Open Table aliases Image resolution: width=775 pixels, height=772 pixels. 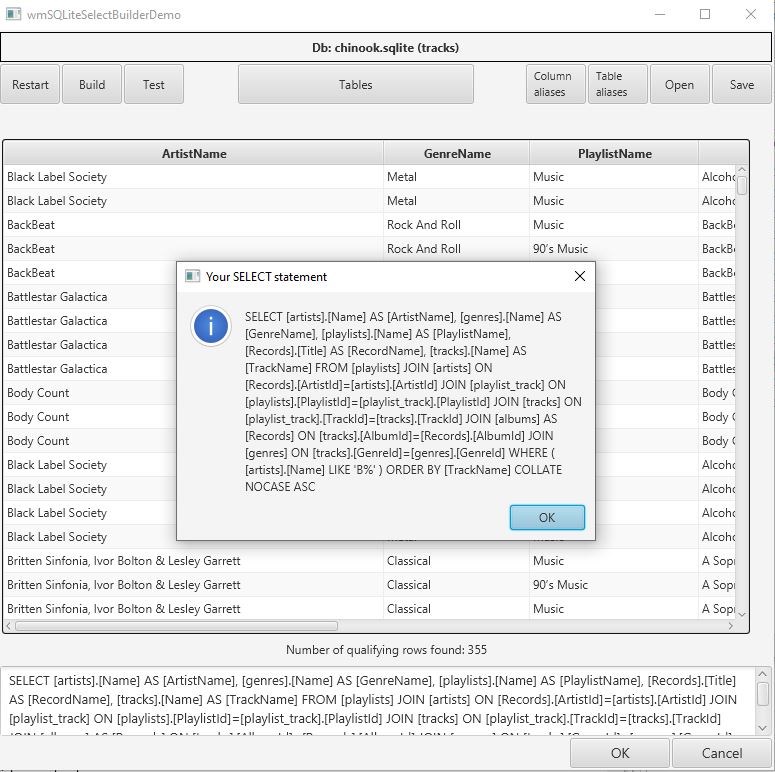click(x=617, y=85)
